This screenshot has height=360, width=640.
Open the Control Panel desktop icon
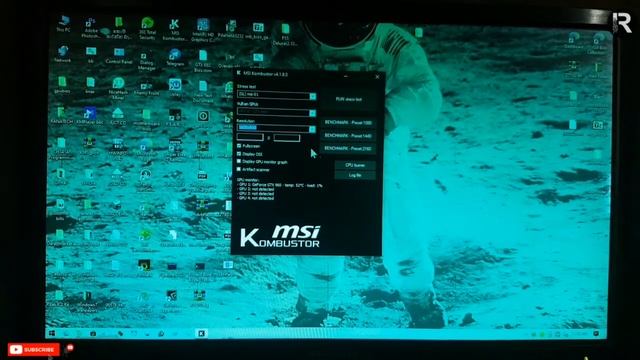point(119,56)
